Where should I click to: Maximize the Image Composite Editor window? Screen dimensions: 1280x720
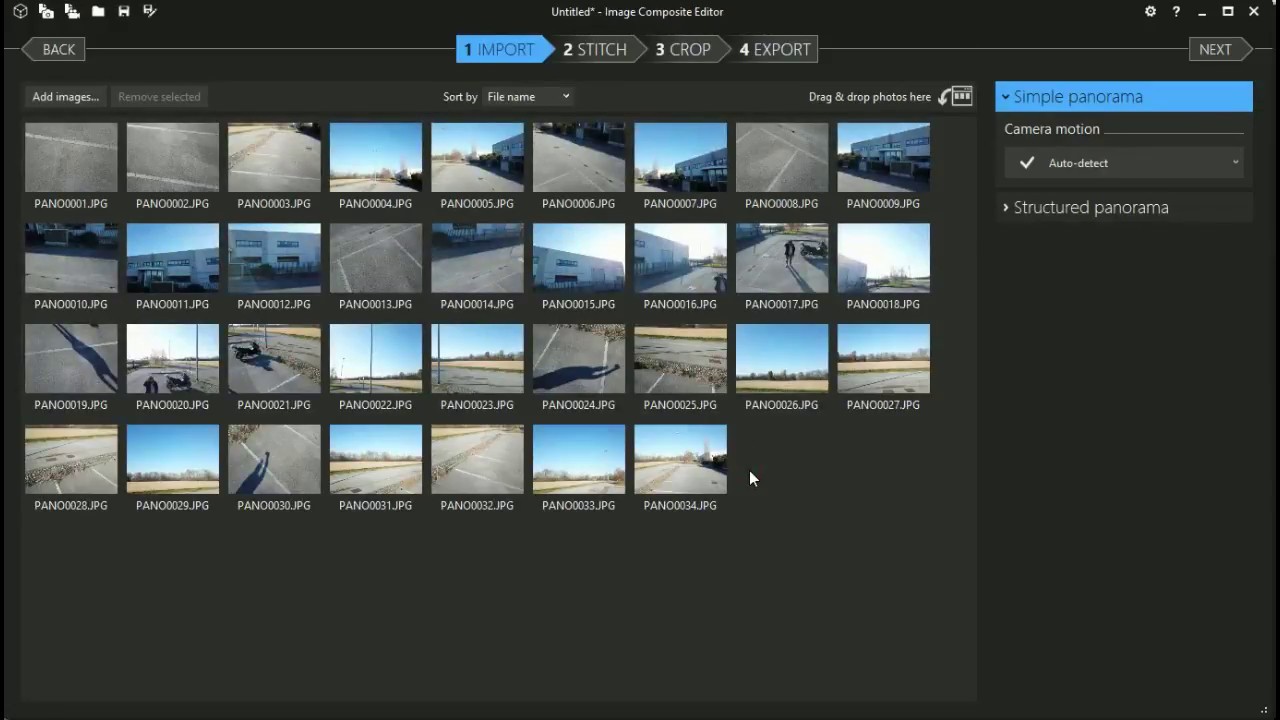(1228, 11)
